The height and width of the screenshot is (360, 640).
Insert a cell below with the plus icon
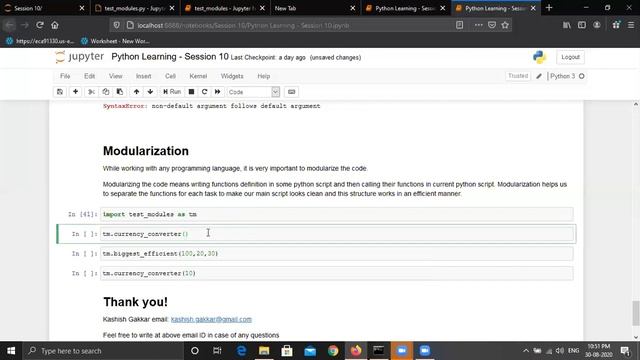click(76, 92)
